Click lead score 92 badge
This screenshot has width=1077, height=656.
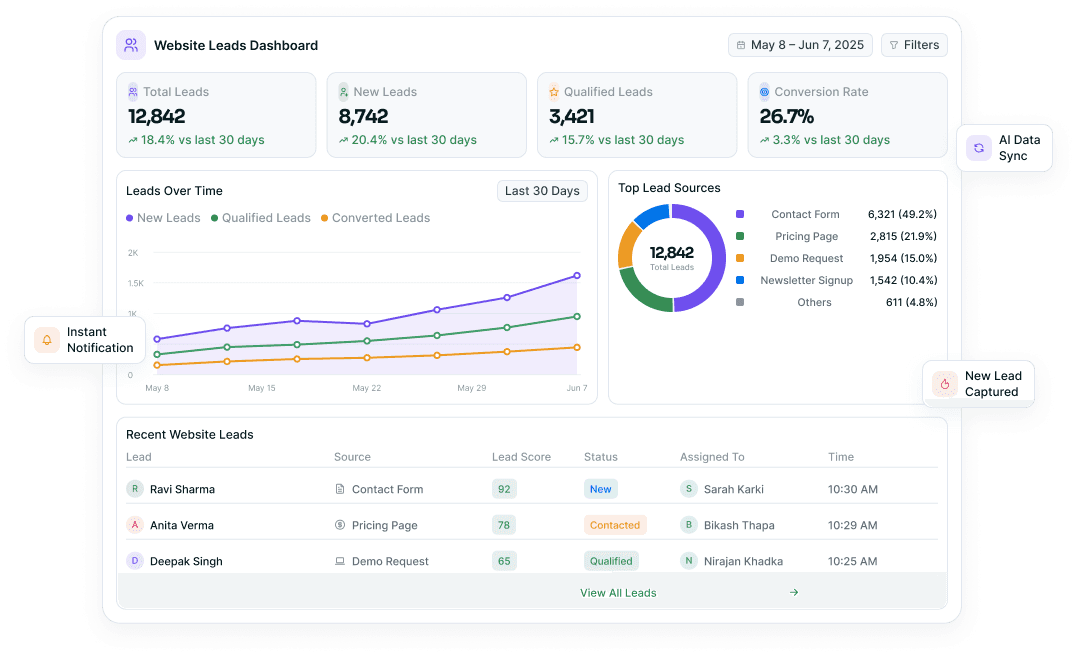[x=504, y=489]
